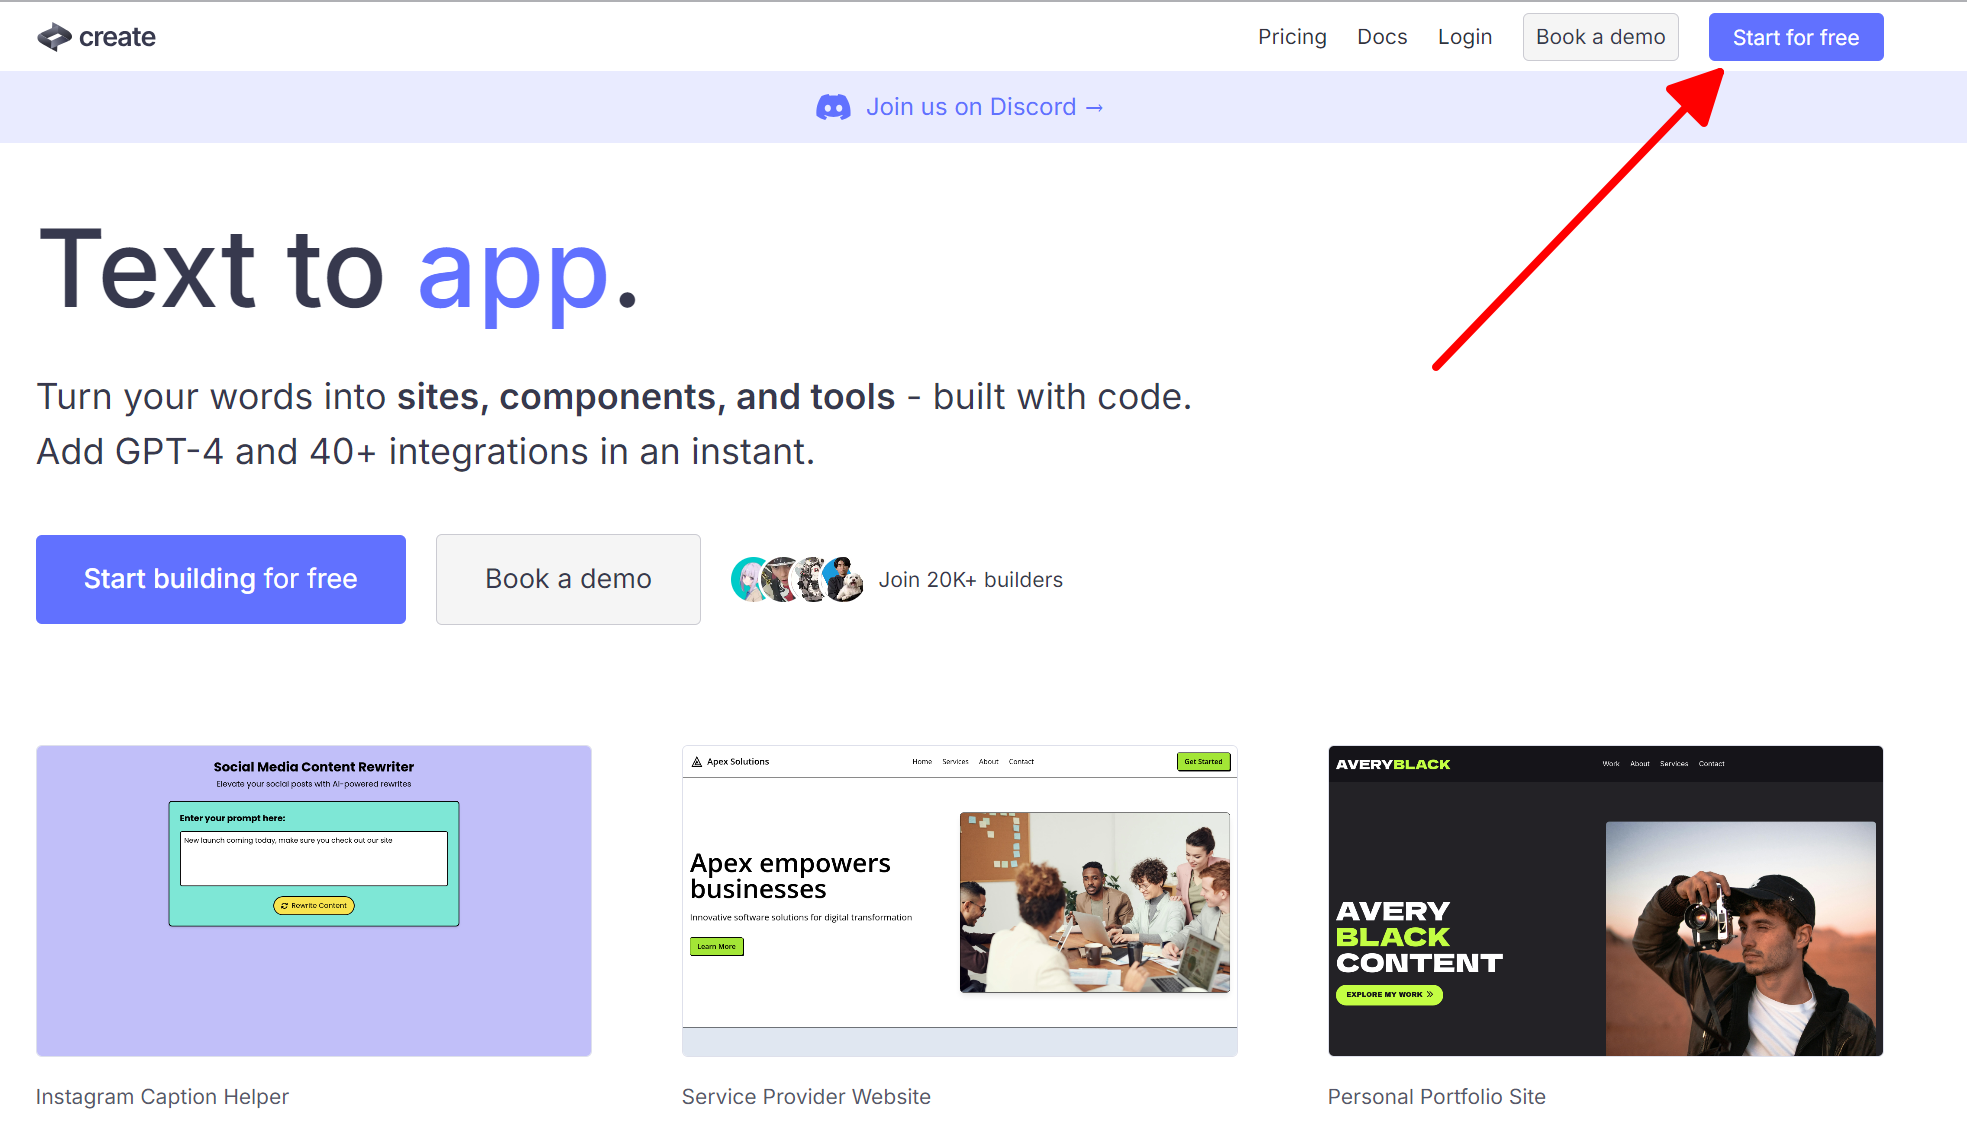Click Start building for free button
This screenshot has height=1139, width=1967.
pyautogui.click(x=221, y=579)
